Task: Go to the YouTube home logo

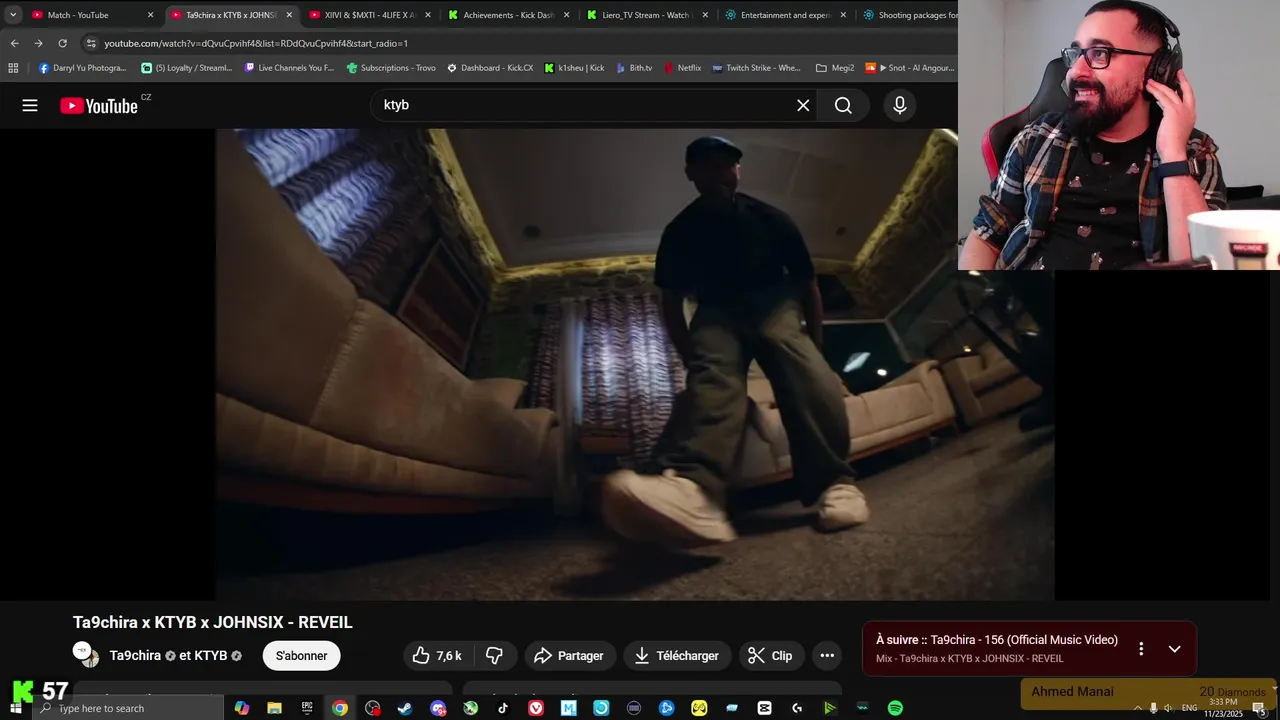Action: (99, 106)
